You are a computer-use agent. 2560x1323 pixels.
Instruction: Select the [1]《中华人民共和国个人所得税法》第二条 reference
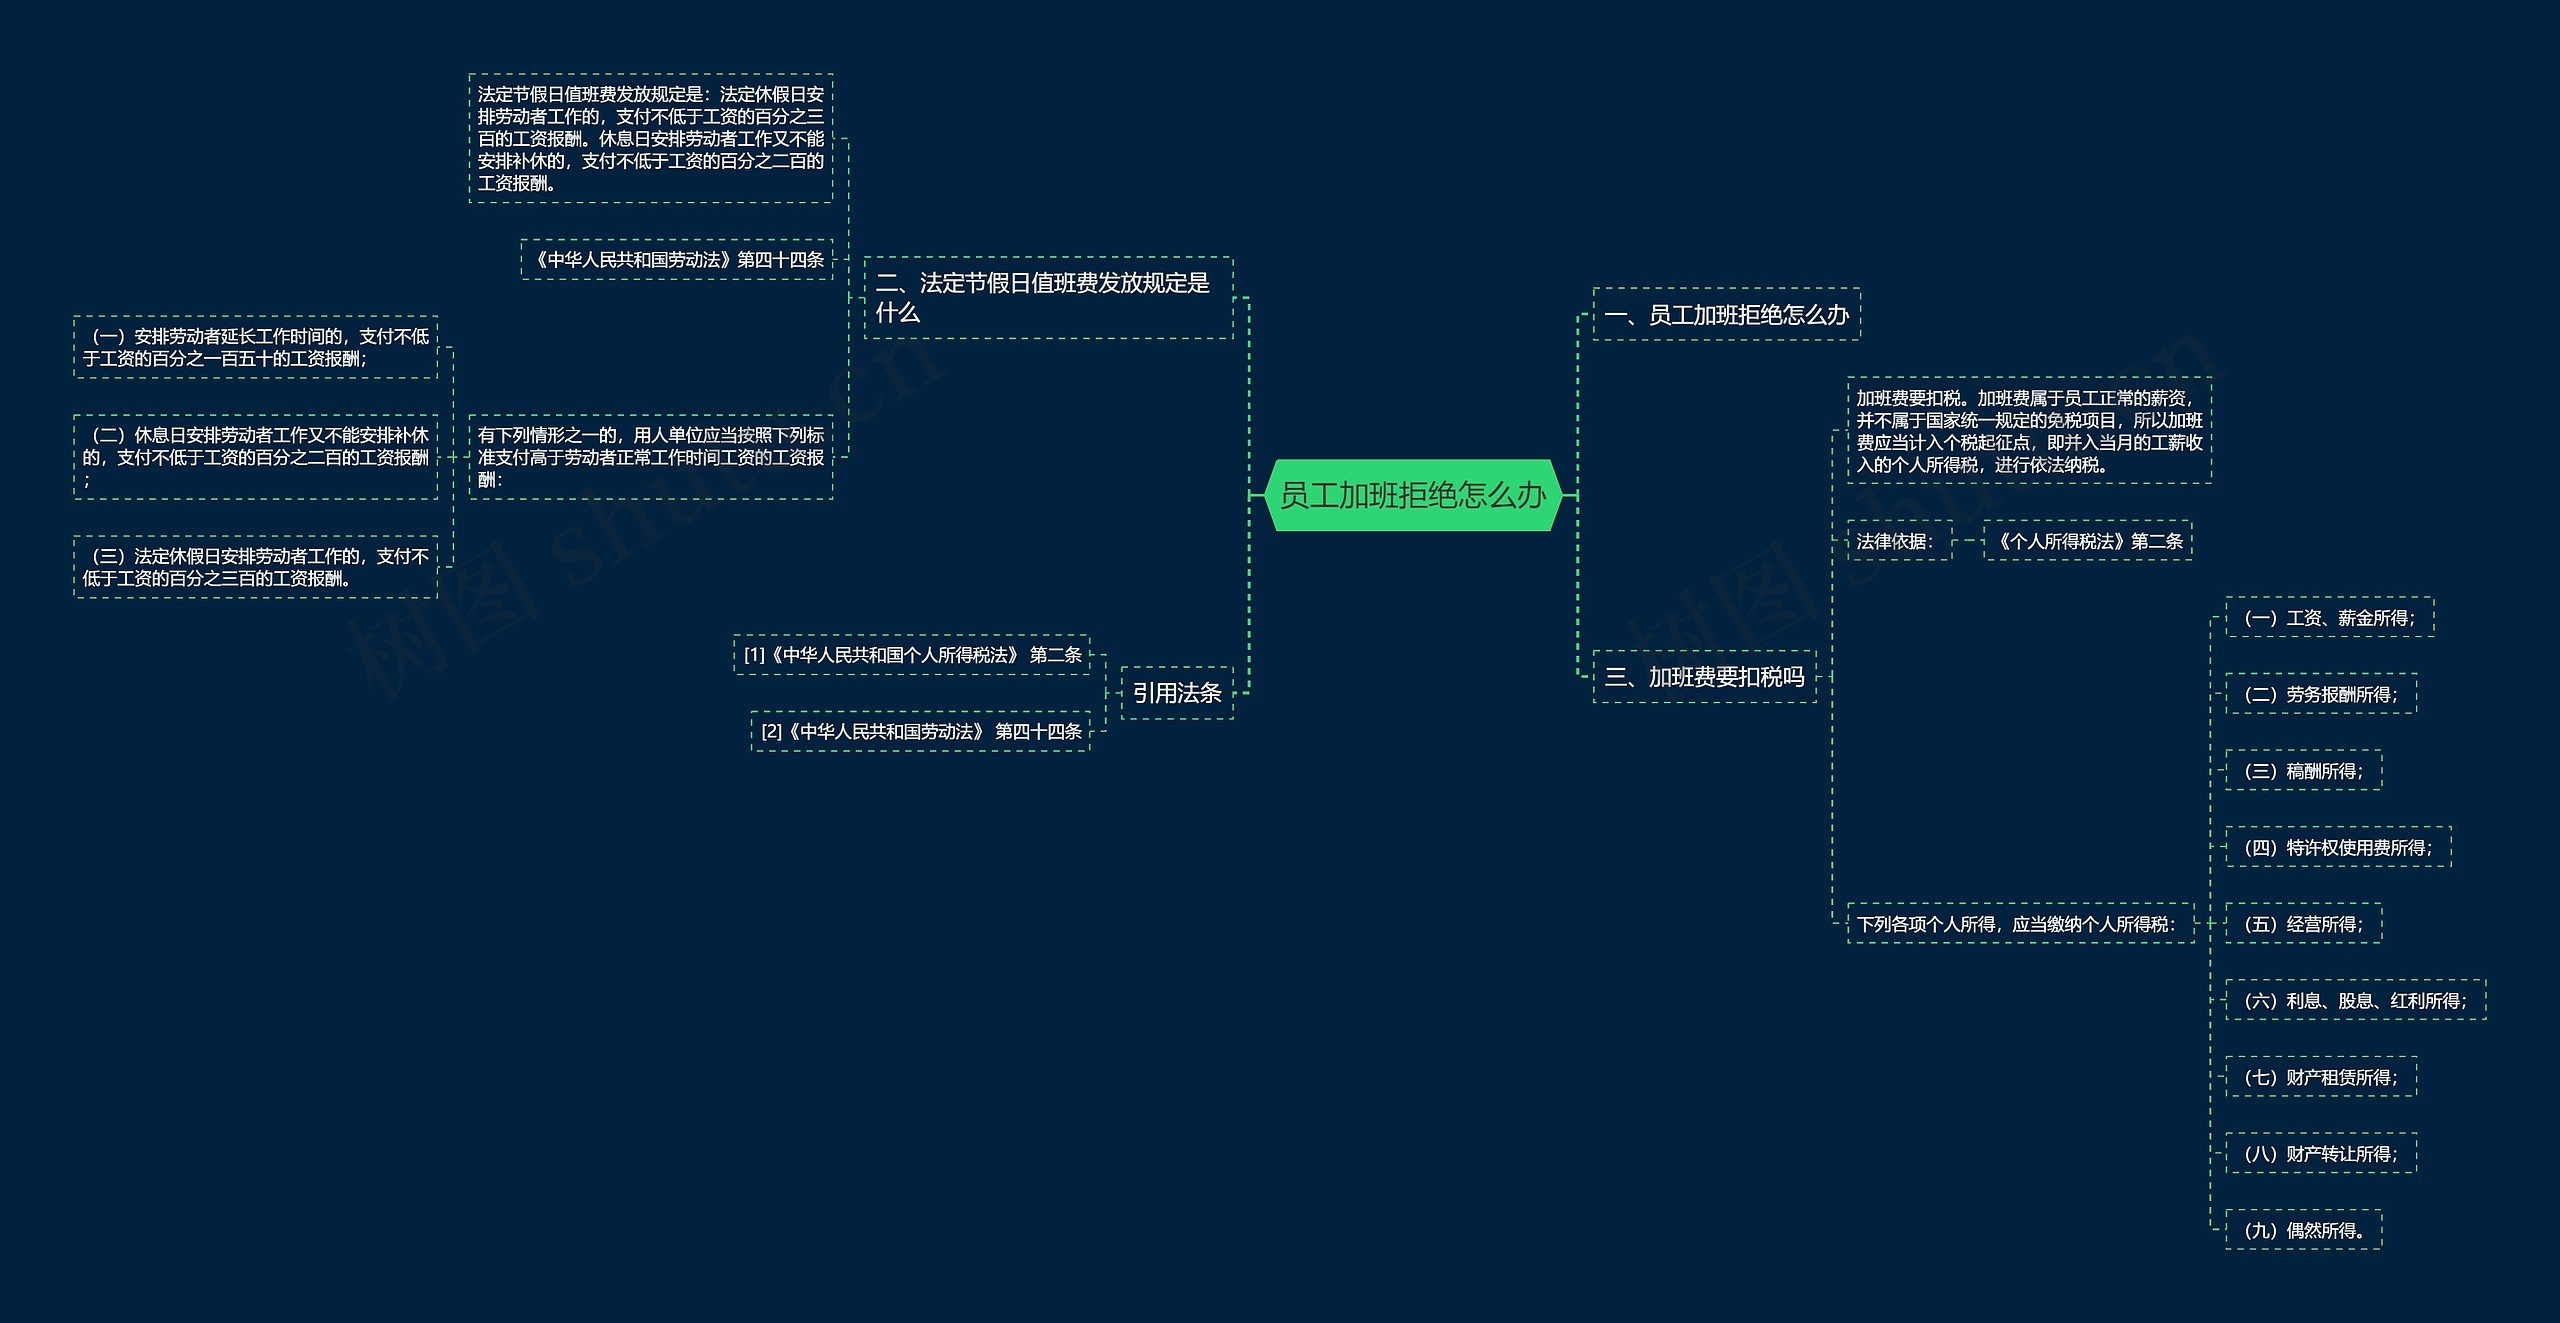pyautogui.click(x=912, y=655)
